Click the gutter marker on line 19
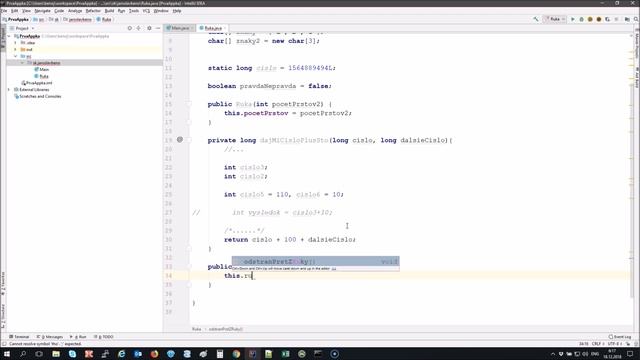 pyautogui.click(x=180, y=140)
